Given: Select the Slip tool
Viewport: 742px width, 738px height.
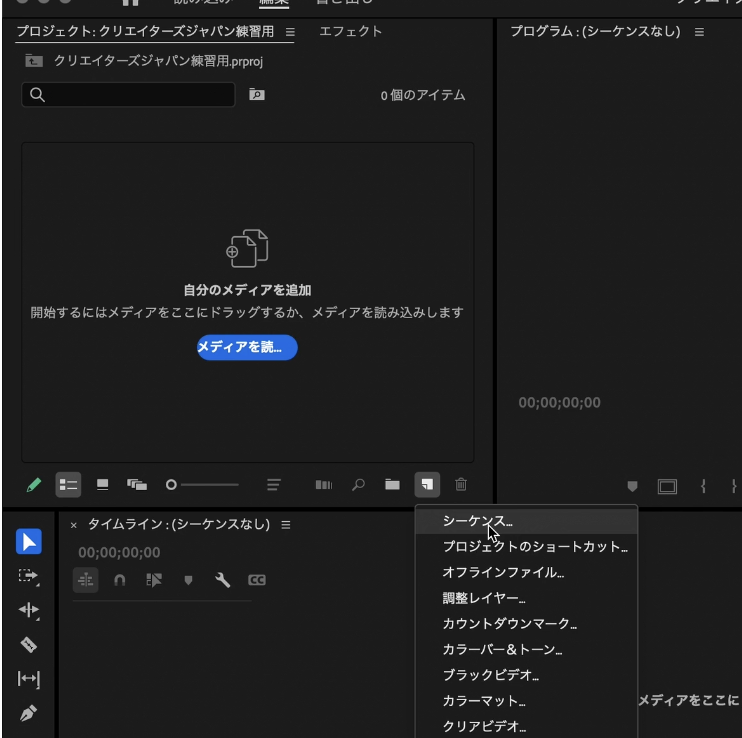Looking at the screenshot, I should [29, 680].
